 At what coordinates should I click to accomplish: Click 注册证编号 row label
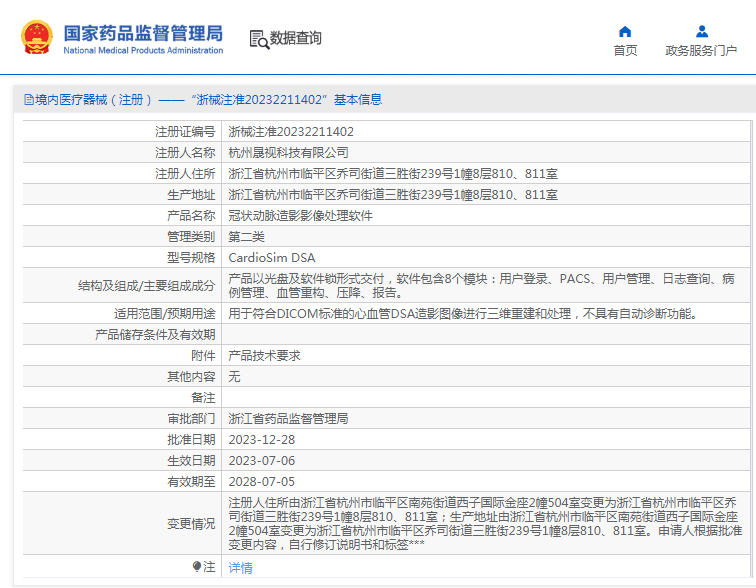[x=185, y=132]
